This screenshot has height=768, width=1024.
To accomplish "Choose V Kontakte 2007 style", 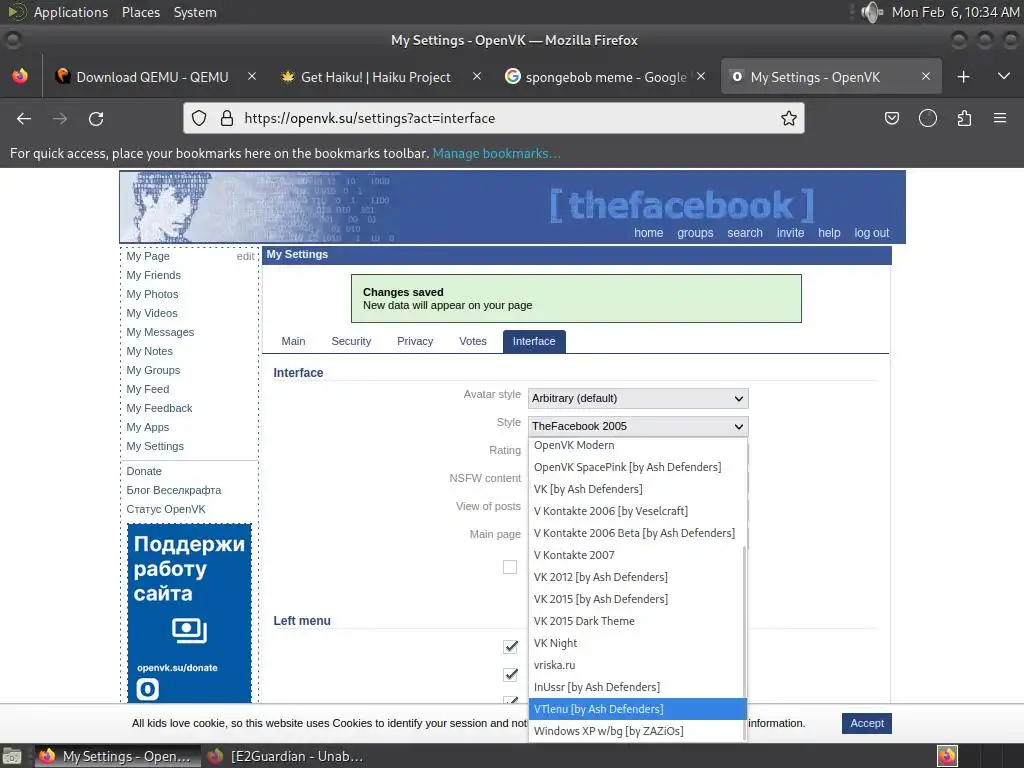I will (635, 555).
